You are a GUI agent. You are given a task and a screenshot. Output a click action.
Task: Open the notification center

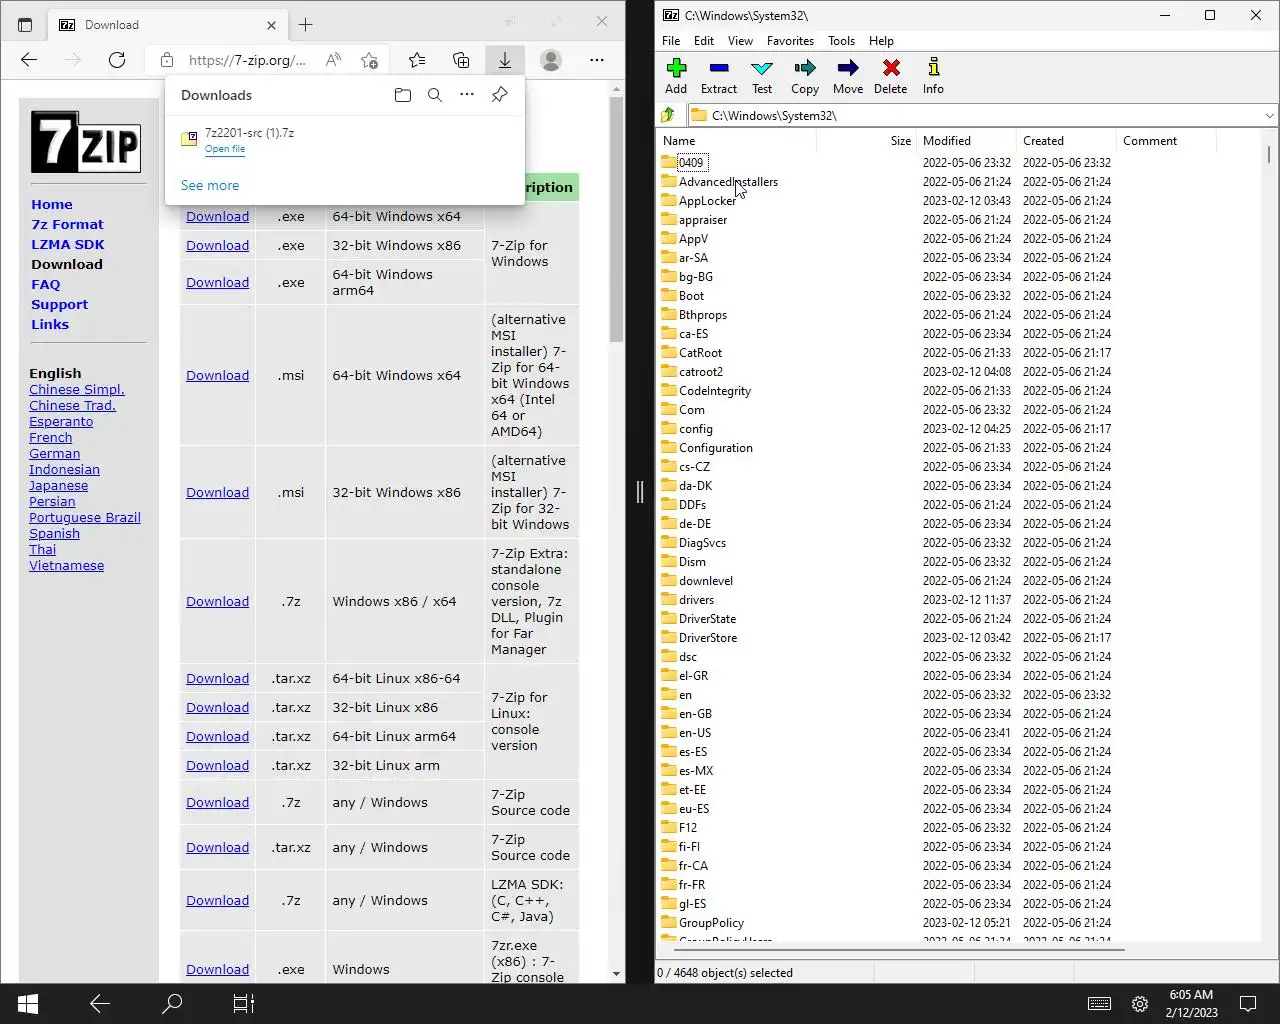click(x=1248, y=1004)
